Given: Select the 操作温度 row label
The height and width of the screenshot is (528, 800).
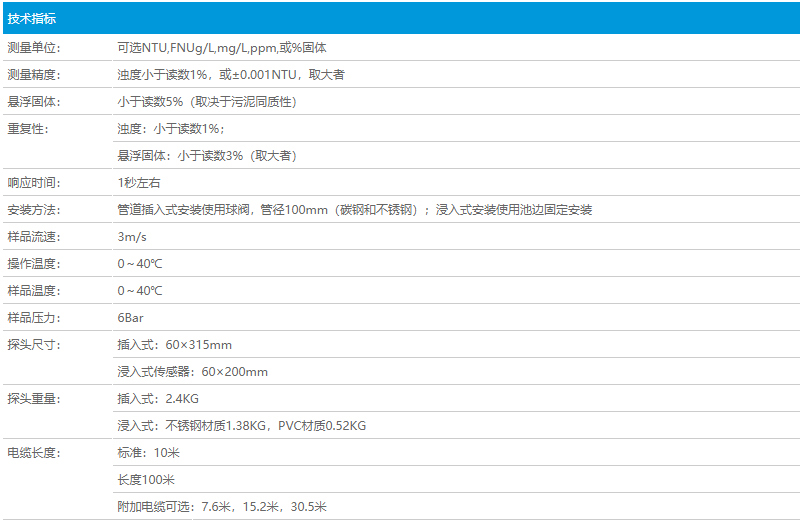Looking at the screenshot, I should pyautogui.click(x=34, y=264).
